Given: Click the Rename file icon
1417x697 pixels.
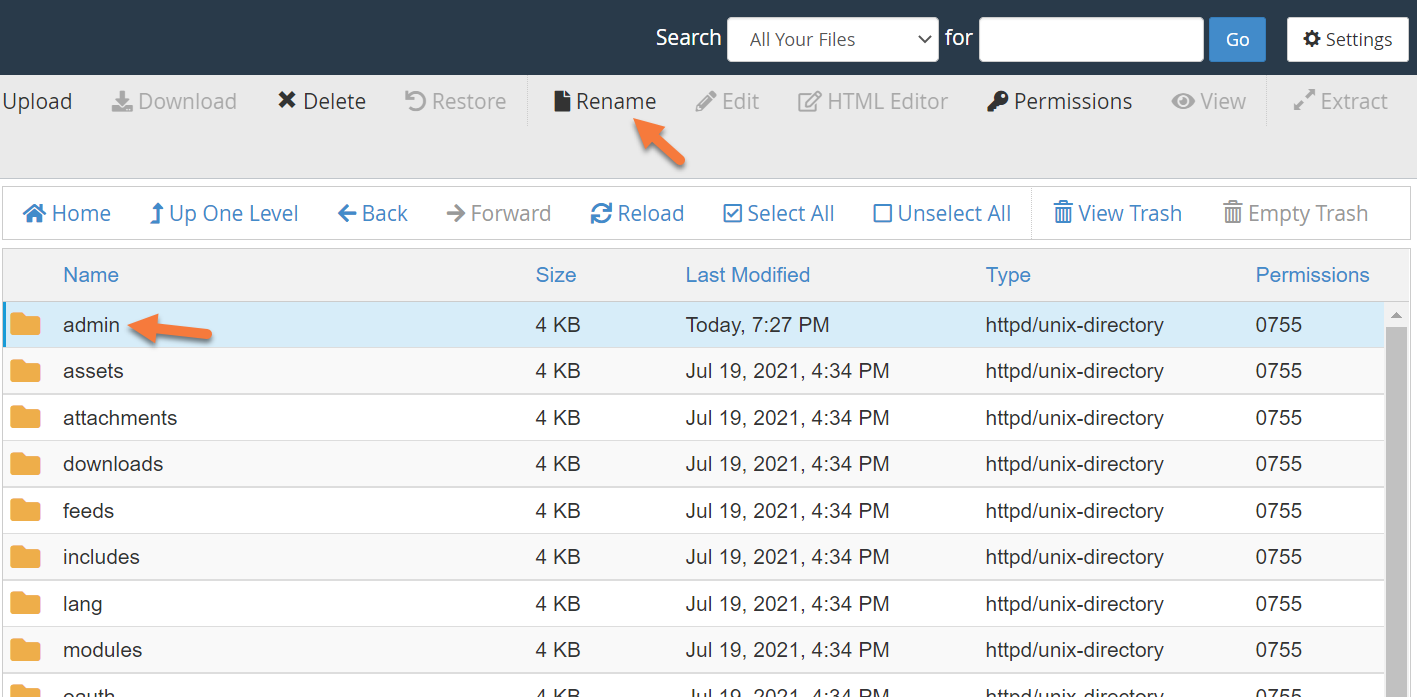Looking at the screenshot, I should [563, 101].
